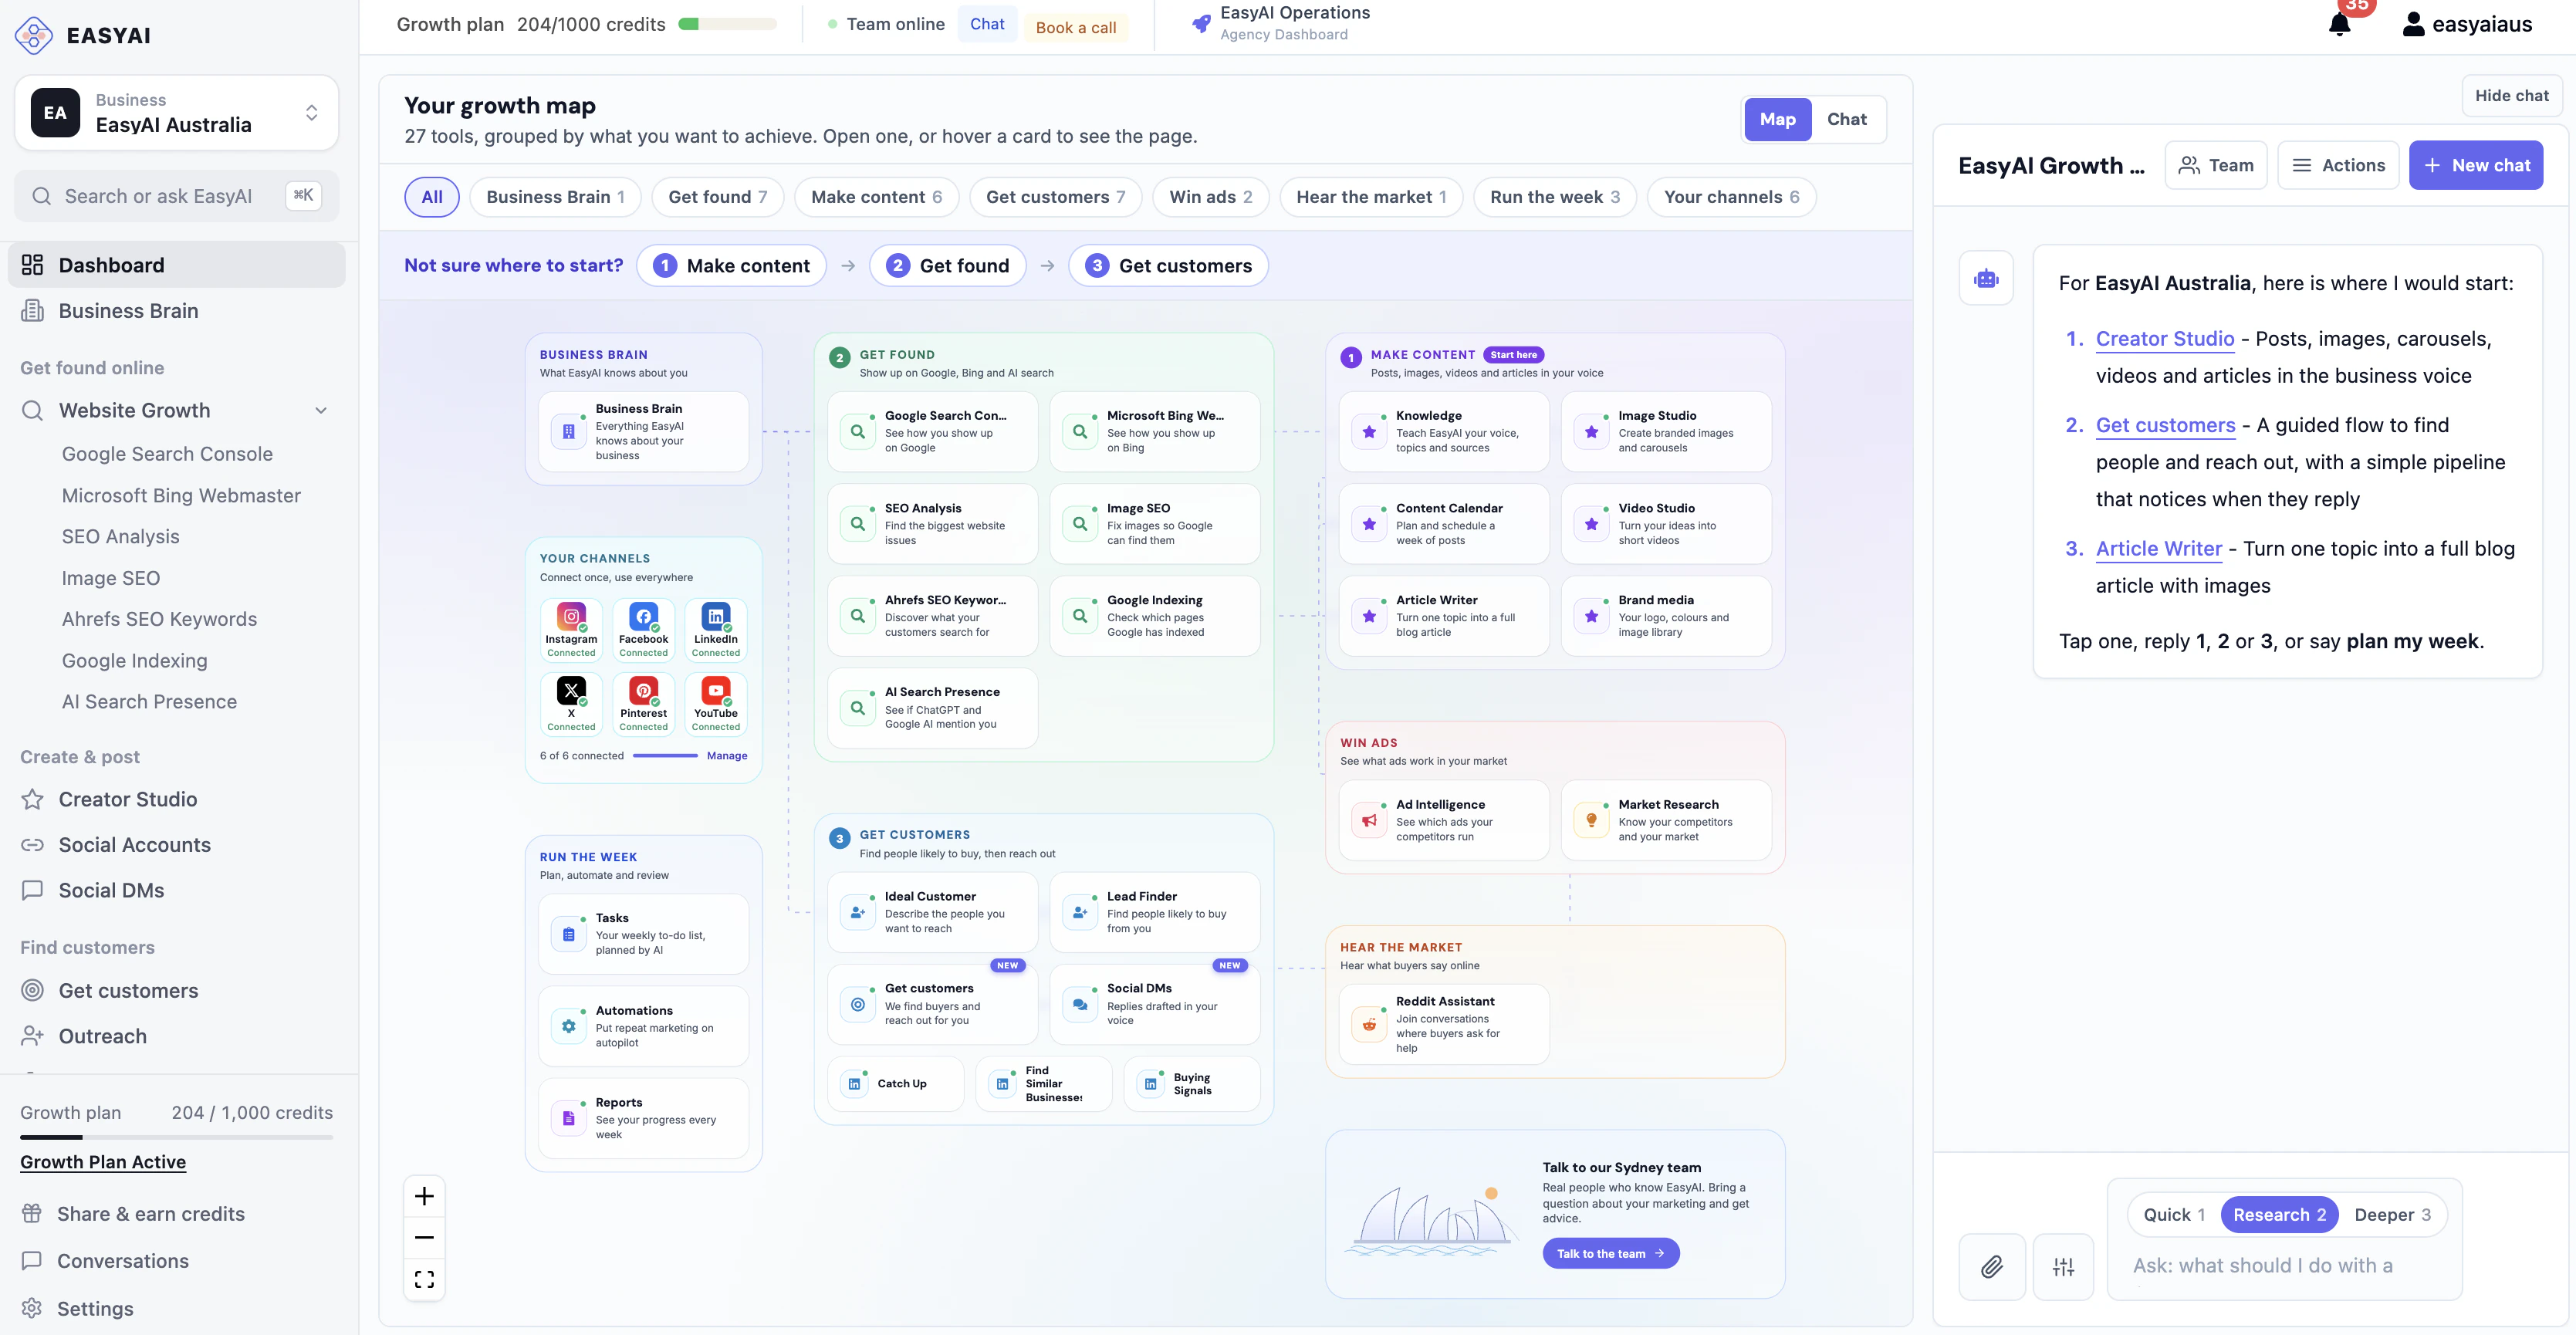Click the Reports document icon
The height and width of the screenshot is (1335, 2576).
568,1118
